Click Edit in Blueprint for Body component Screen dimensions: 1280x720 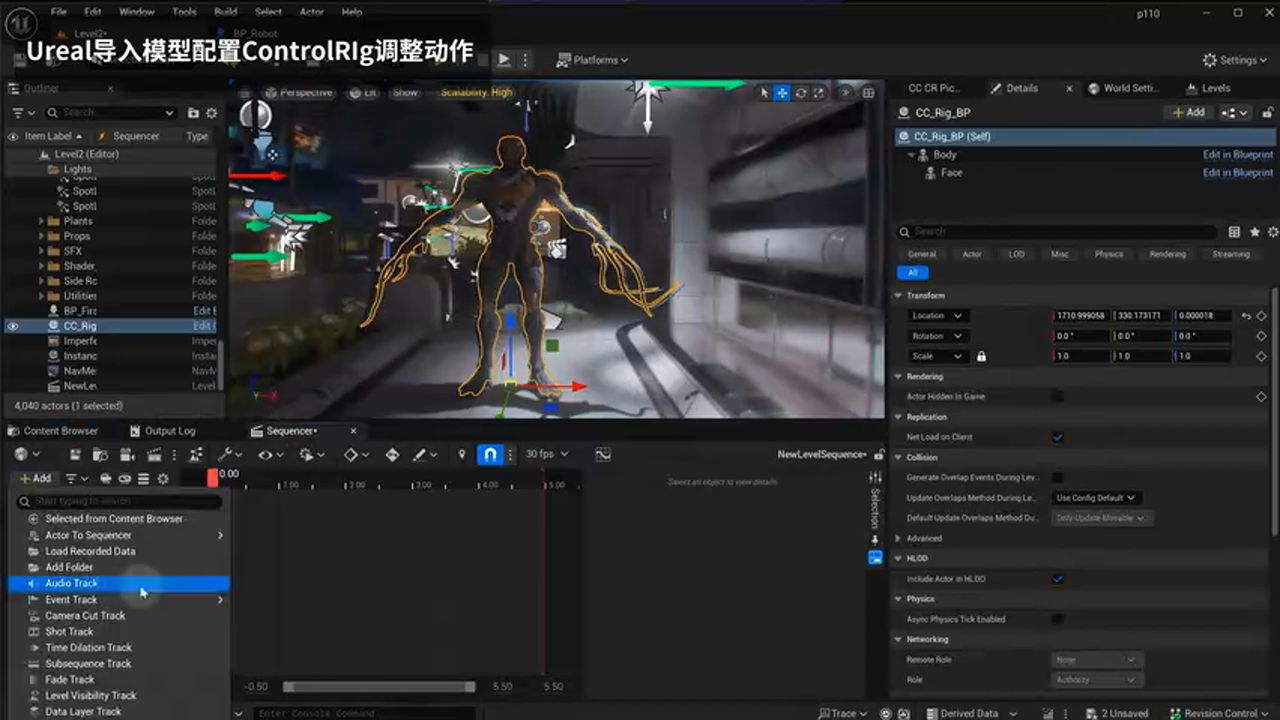pos(1237,155)
